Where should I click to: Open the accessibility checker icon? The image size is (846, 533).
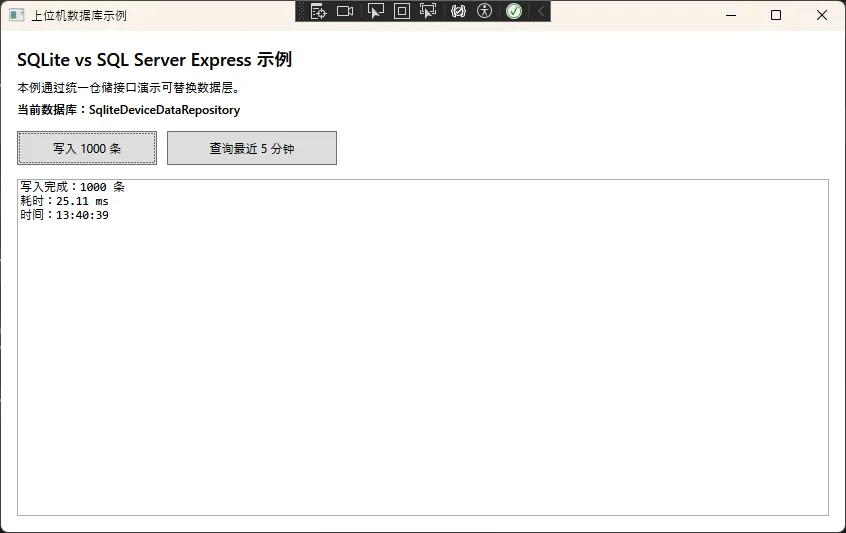click(x=485, y=11)
